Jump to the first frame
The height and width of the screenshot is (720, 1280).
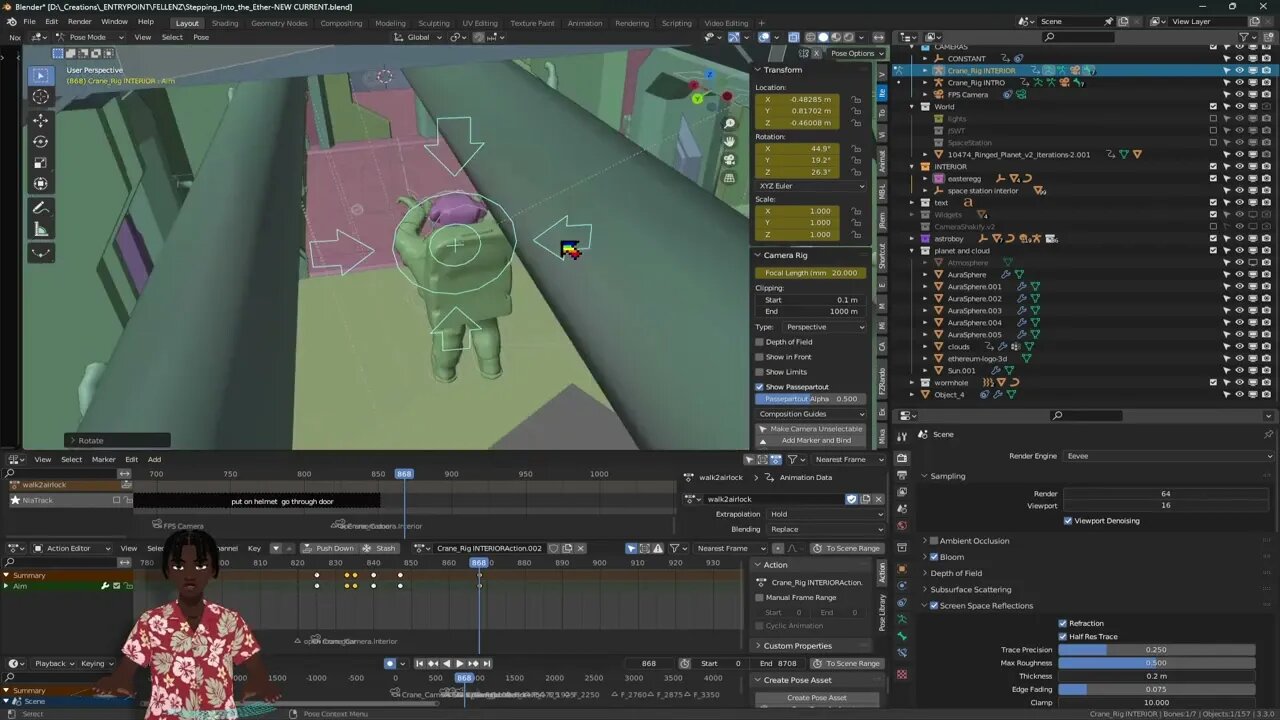420,663
